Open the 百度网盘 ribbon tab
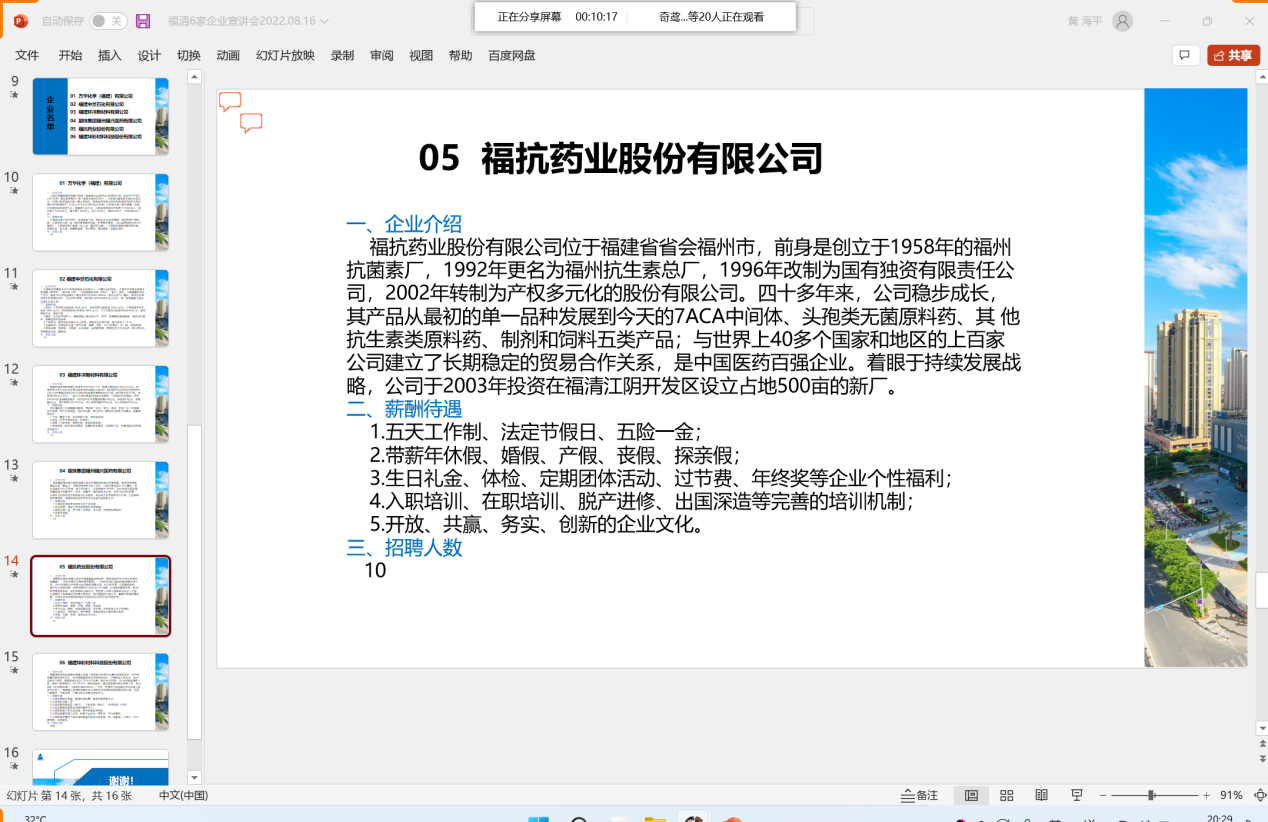Image resolution: width=1268 pixels, height=822 pixels. coord(511,56)
